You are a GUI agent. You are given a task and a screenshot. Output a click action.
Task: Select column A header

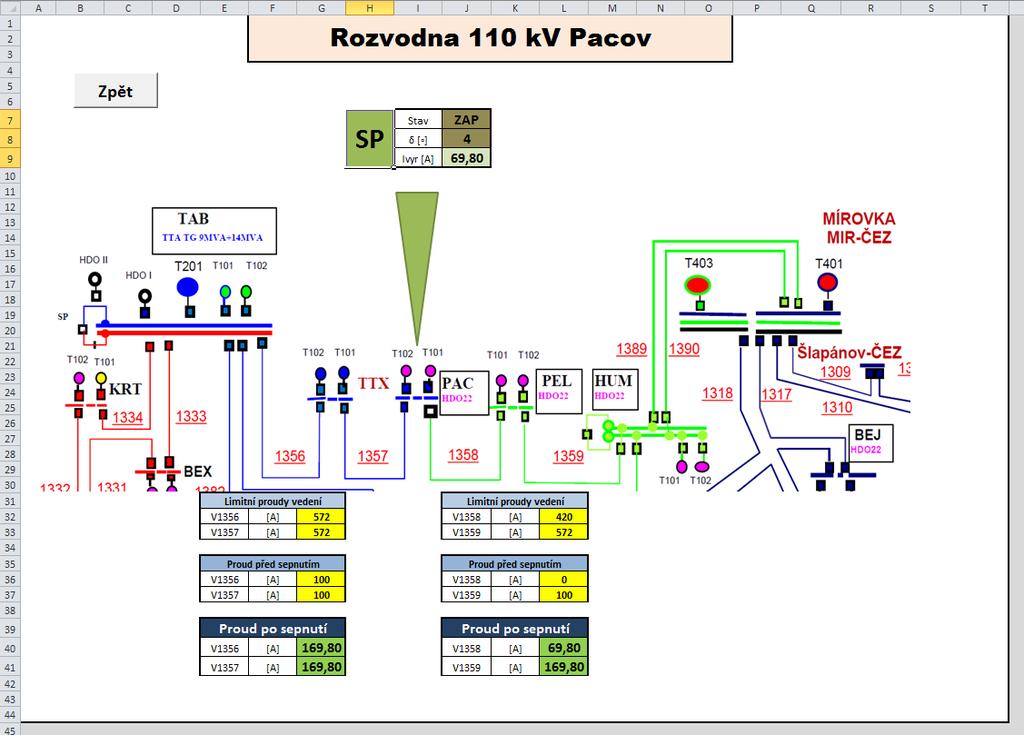coord(39,8)
